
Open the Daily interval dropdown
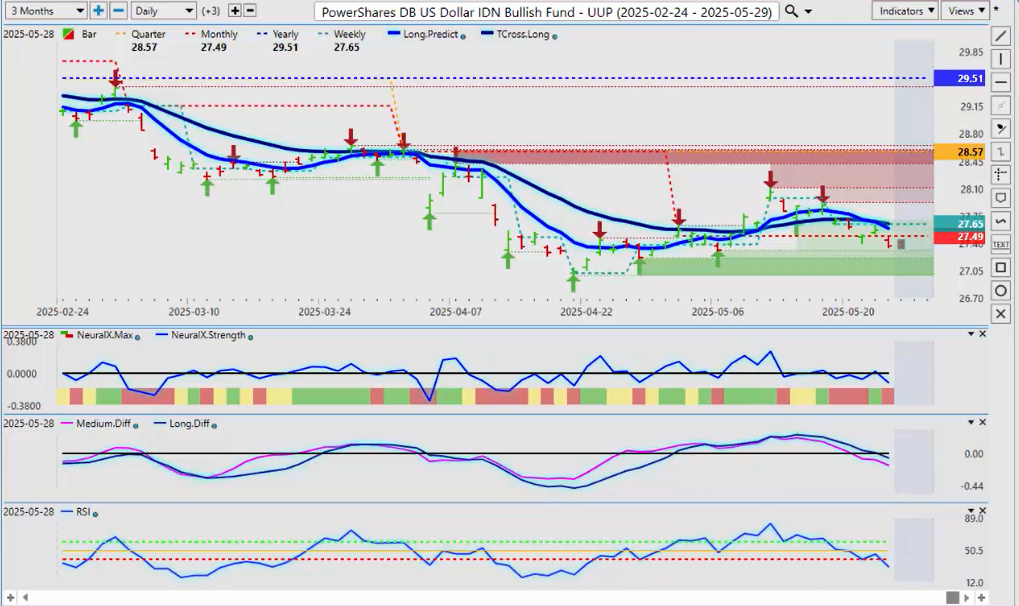coord(162,11)
